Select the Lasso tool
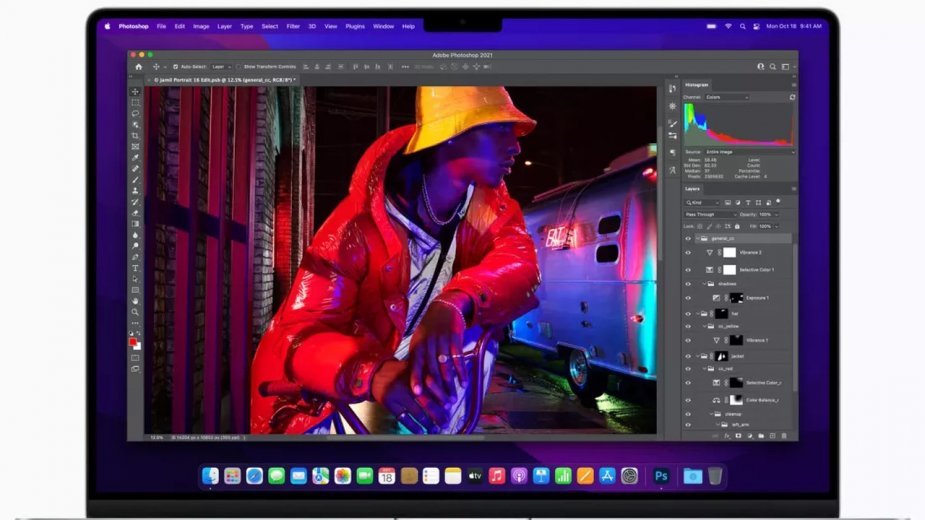Image resolution: width=925 pixels, height=520 pixels. pos(135,113)
